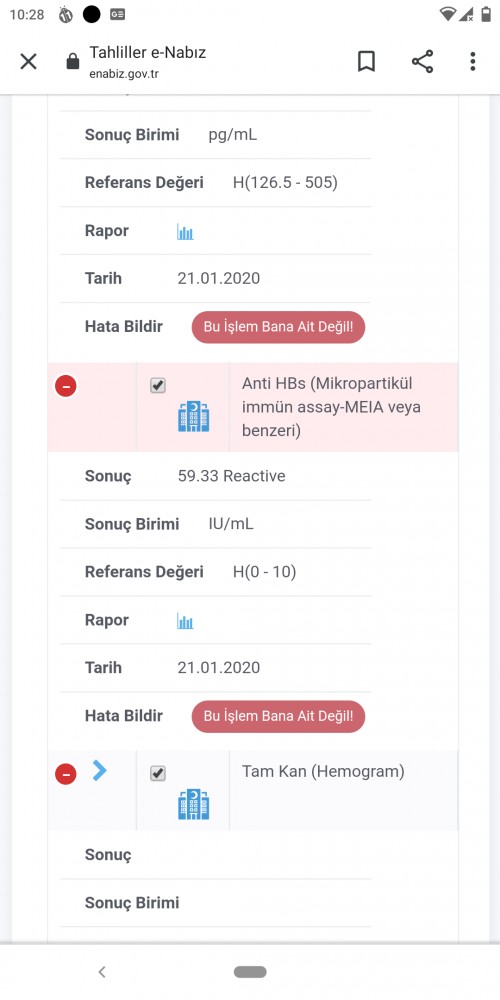The height and width of the screenshot is (1000, 500).
Task: View site security lock info
Action: pos(73,61)
